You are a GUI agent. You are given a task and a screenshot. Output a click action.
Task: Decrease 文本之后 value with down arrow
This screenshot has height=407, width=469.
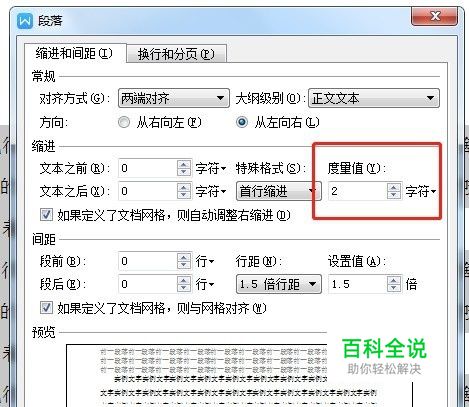(x=184, y=195)
